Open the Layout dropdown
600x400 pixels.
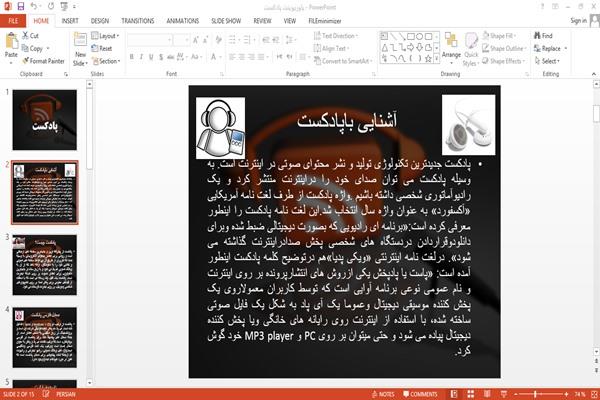[x=105, y=36]
